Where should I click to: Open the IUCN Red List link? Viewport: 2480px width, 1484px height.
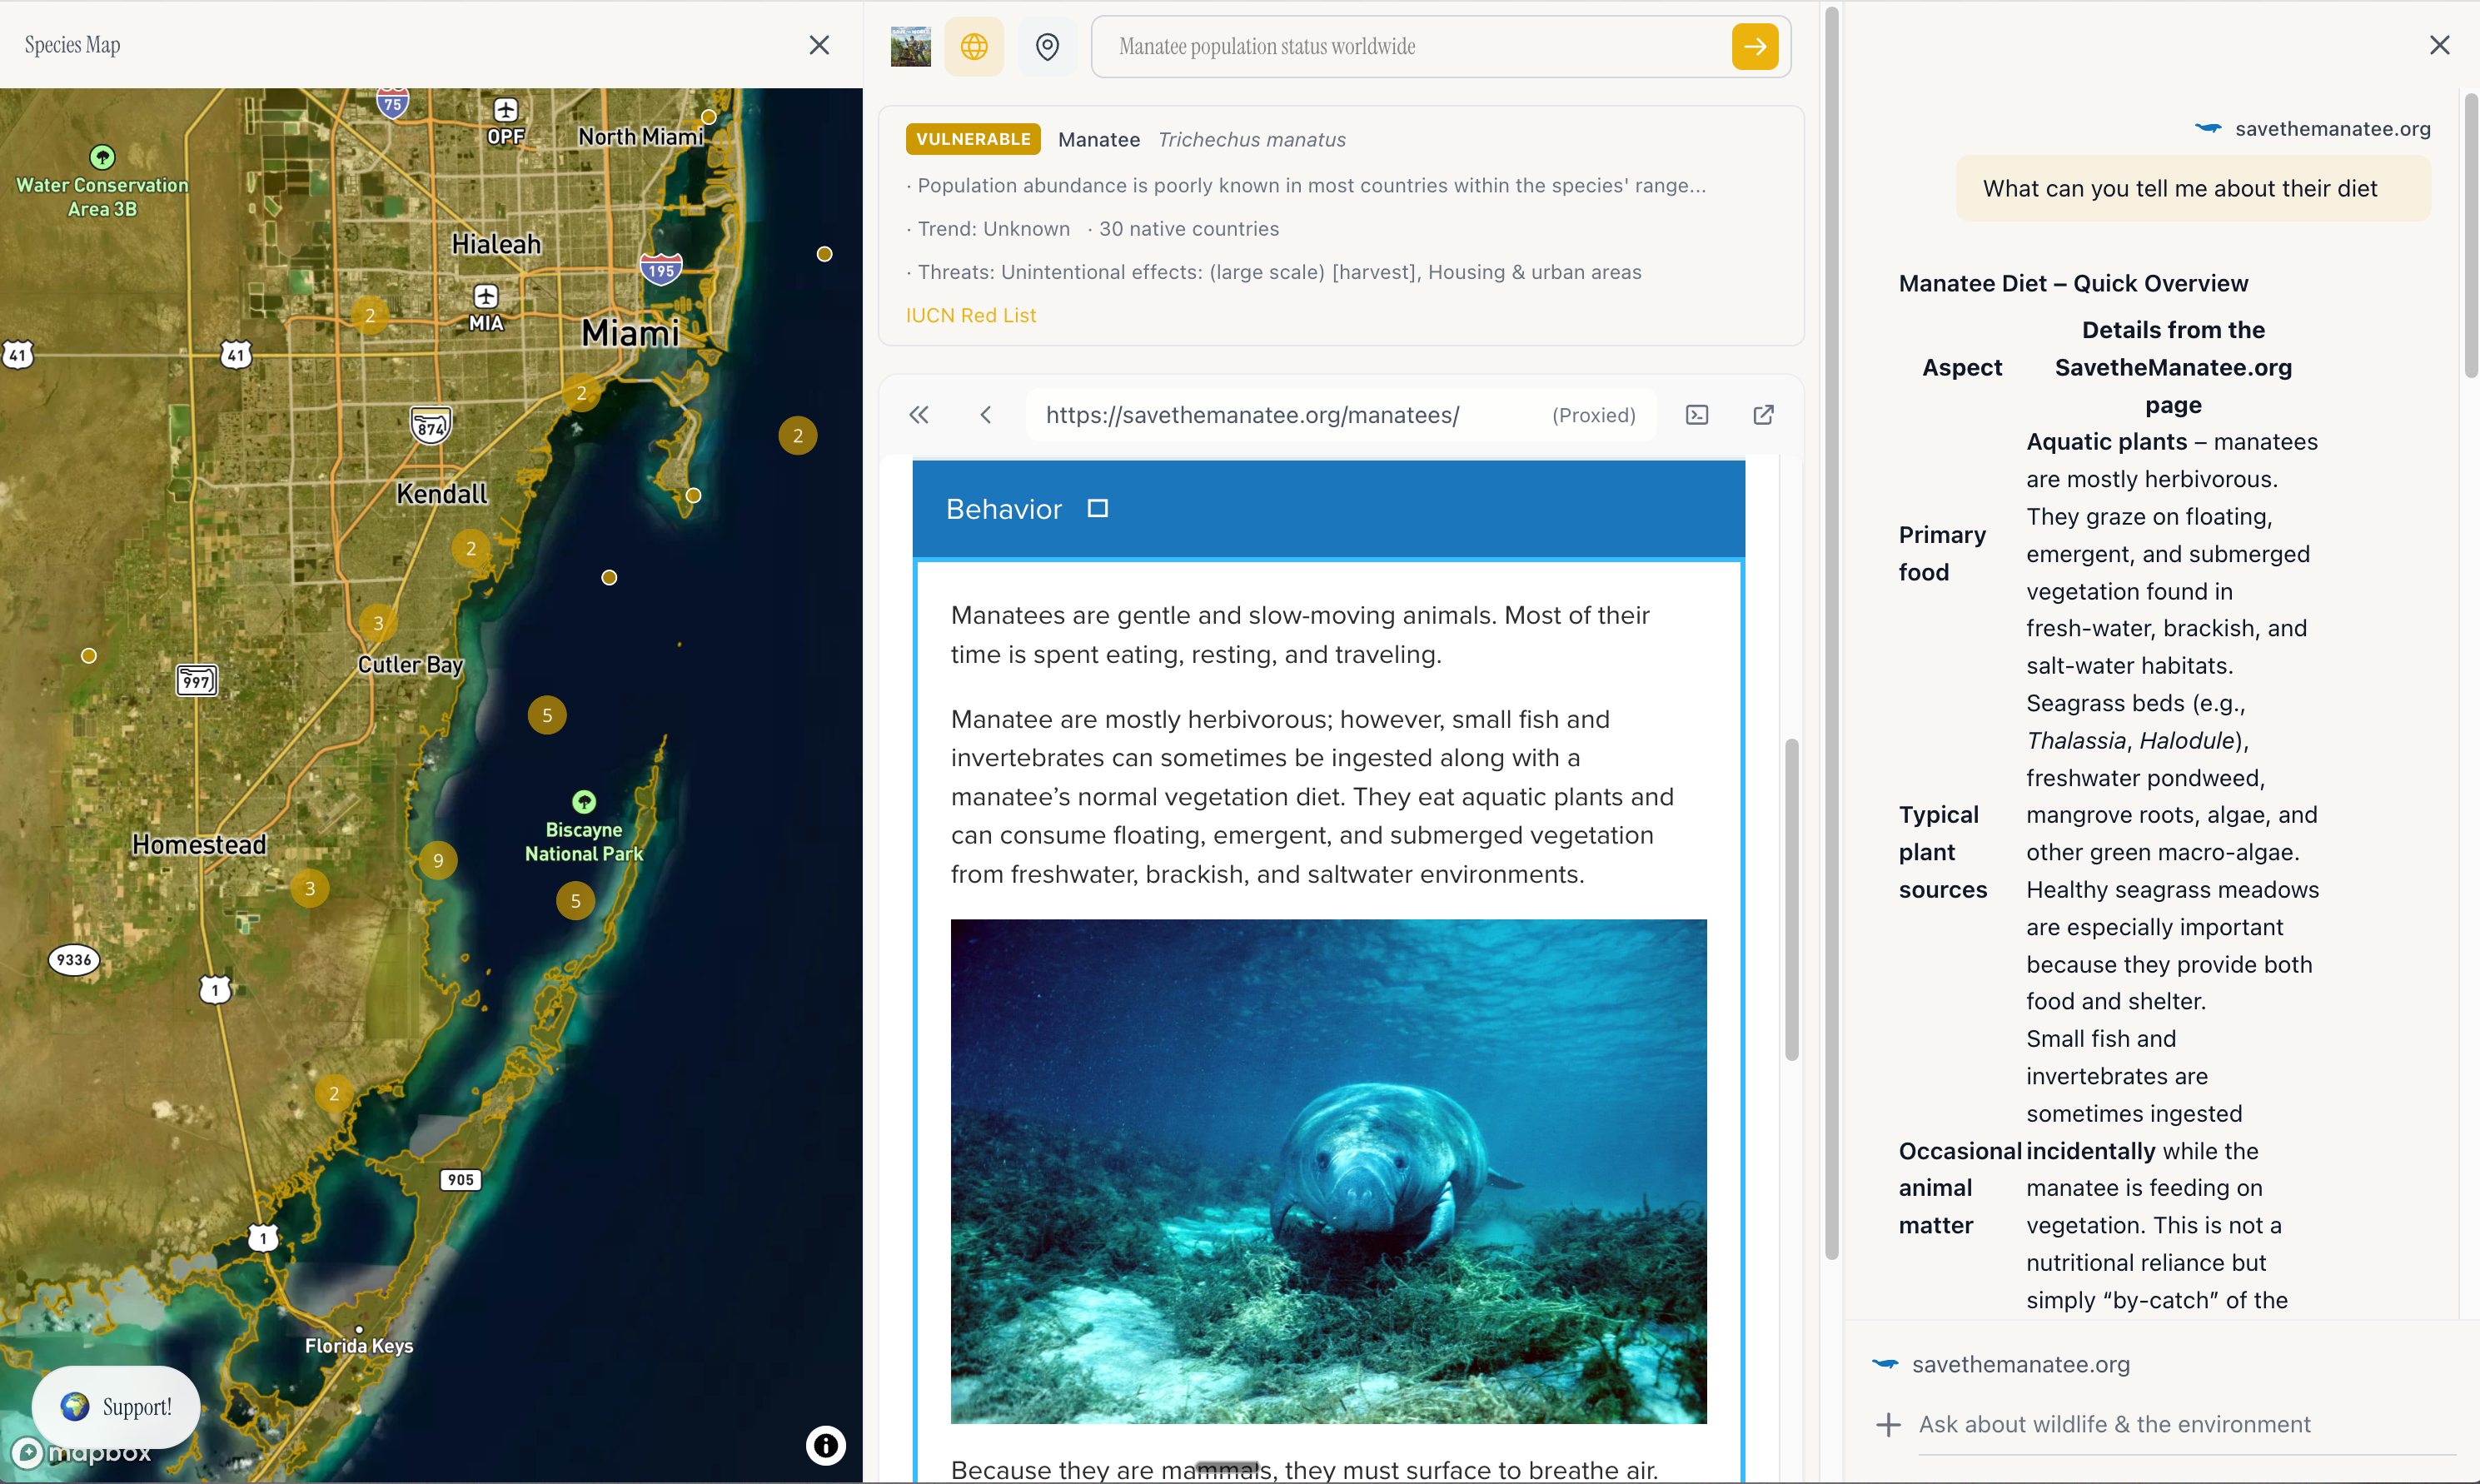click(970, 316)
